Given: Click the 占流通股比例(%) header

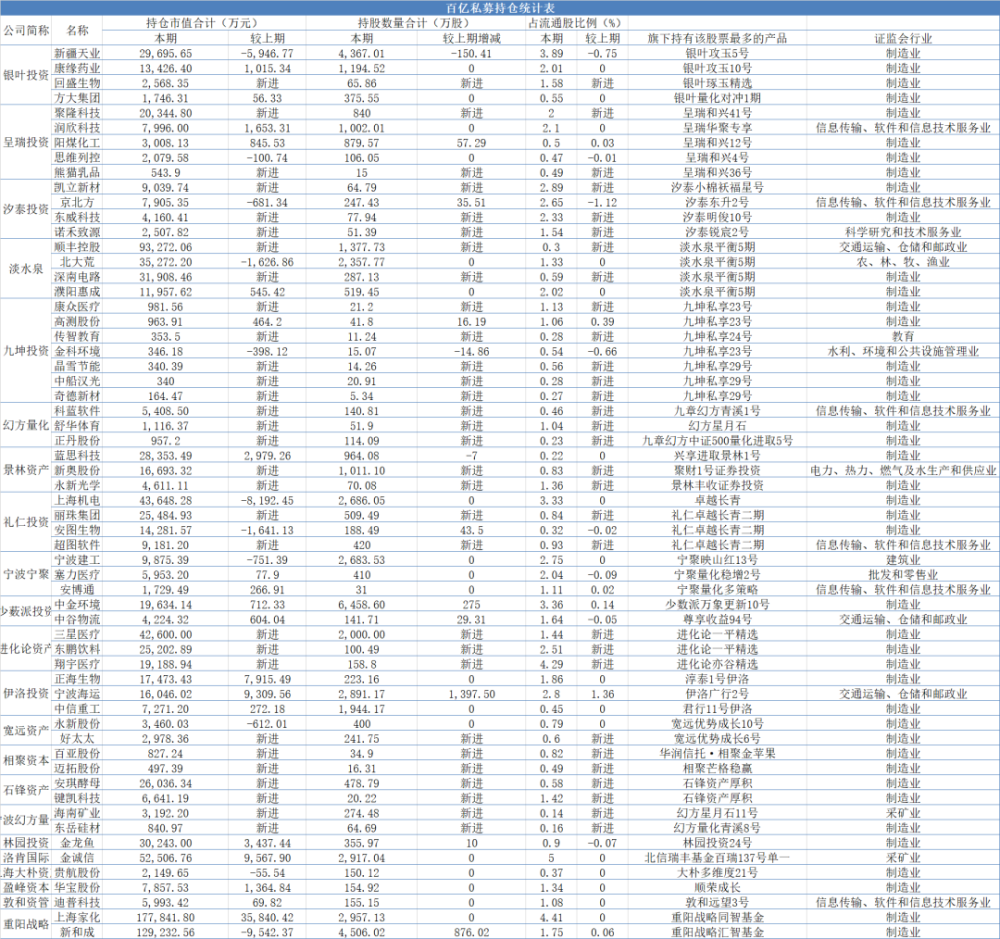Looking at the screenshot, I should click(x=577, y=23).
